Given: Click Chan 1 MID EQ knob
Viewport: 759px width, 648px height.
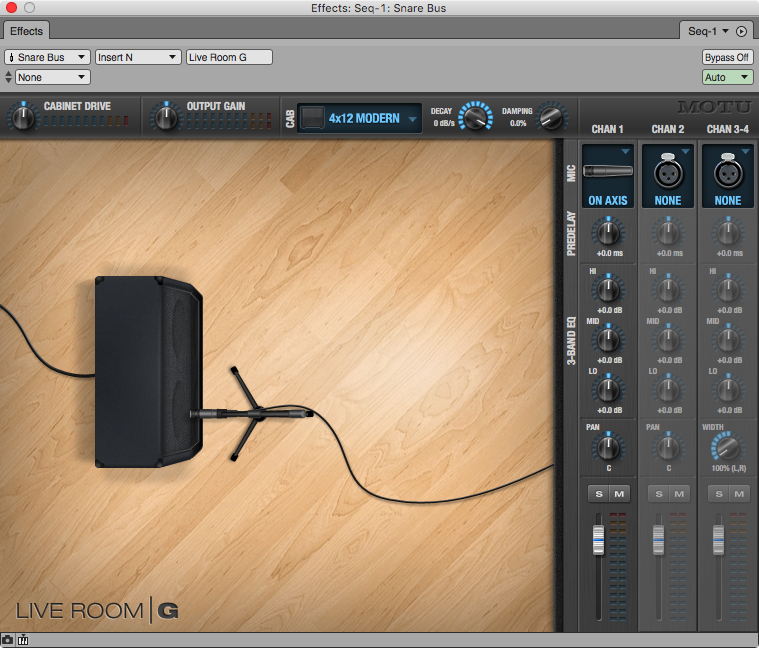Looking at the screenshot, I should click(x=608, y=340).
